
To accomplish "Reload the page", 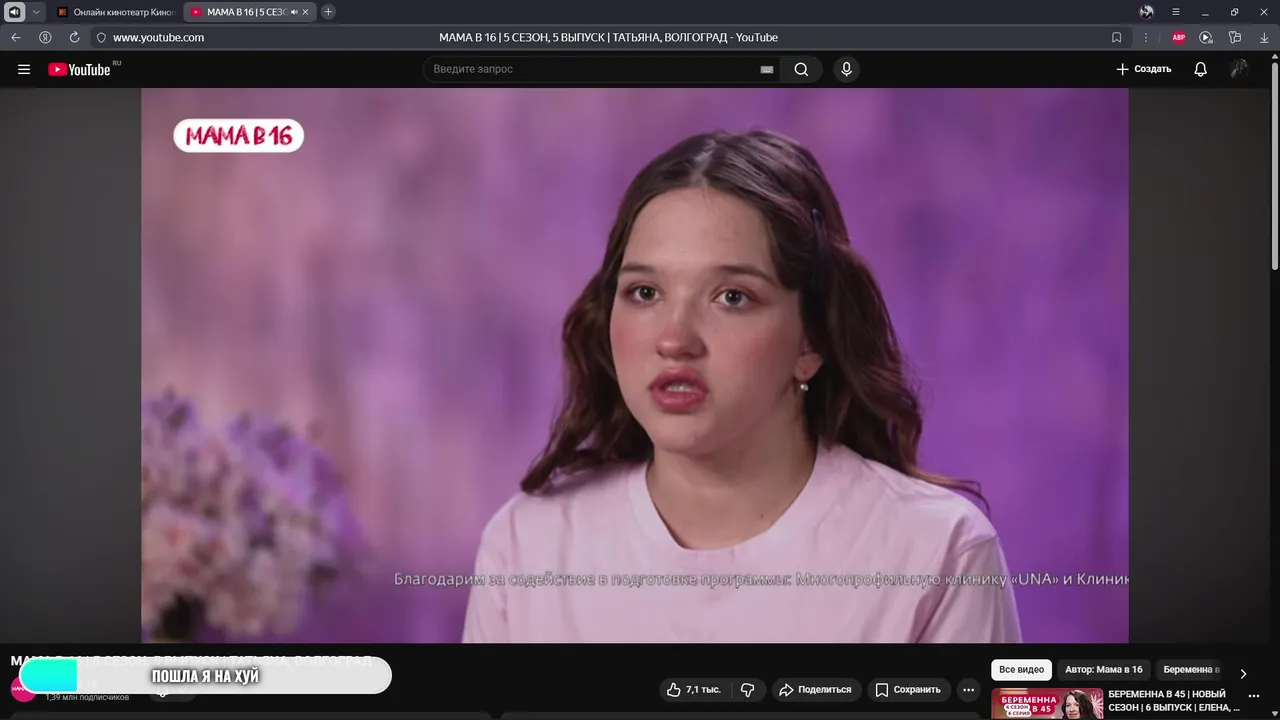I will pos(74,37).
